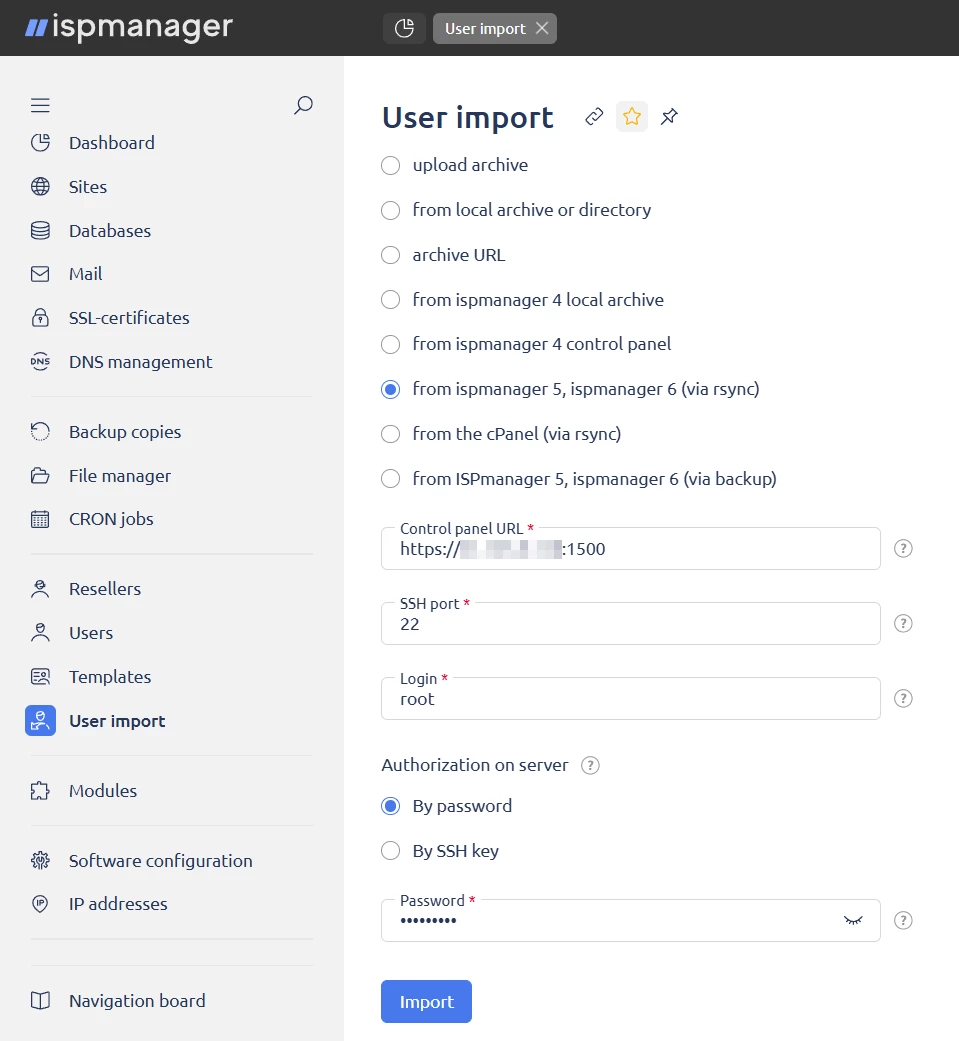Open help for Control panel URL
959x1041 pixels.
[x=903, y=548]
